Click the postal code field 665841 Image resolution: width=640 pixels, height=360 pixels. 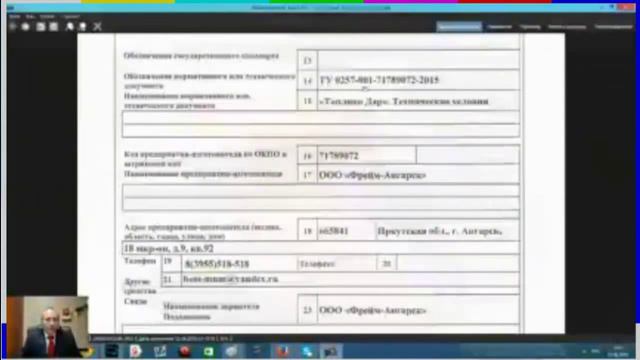pyautogui.click(x=346, y=231)
